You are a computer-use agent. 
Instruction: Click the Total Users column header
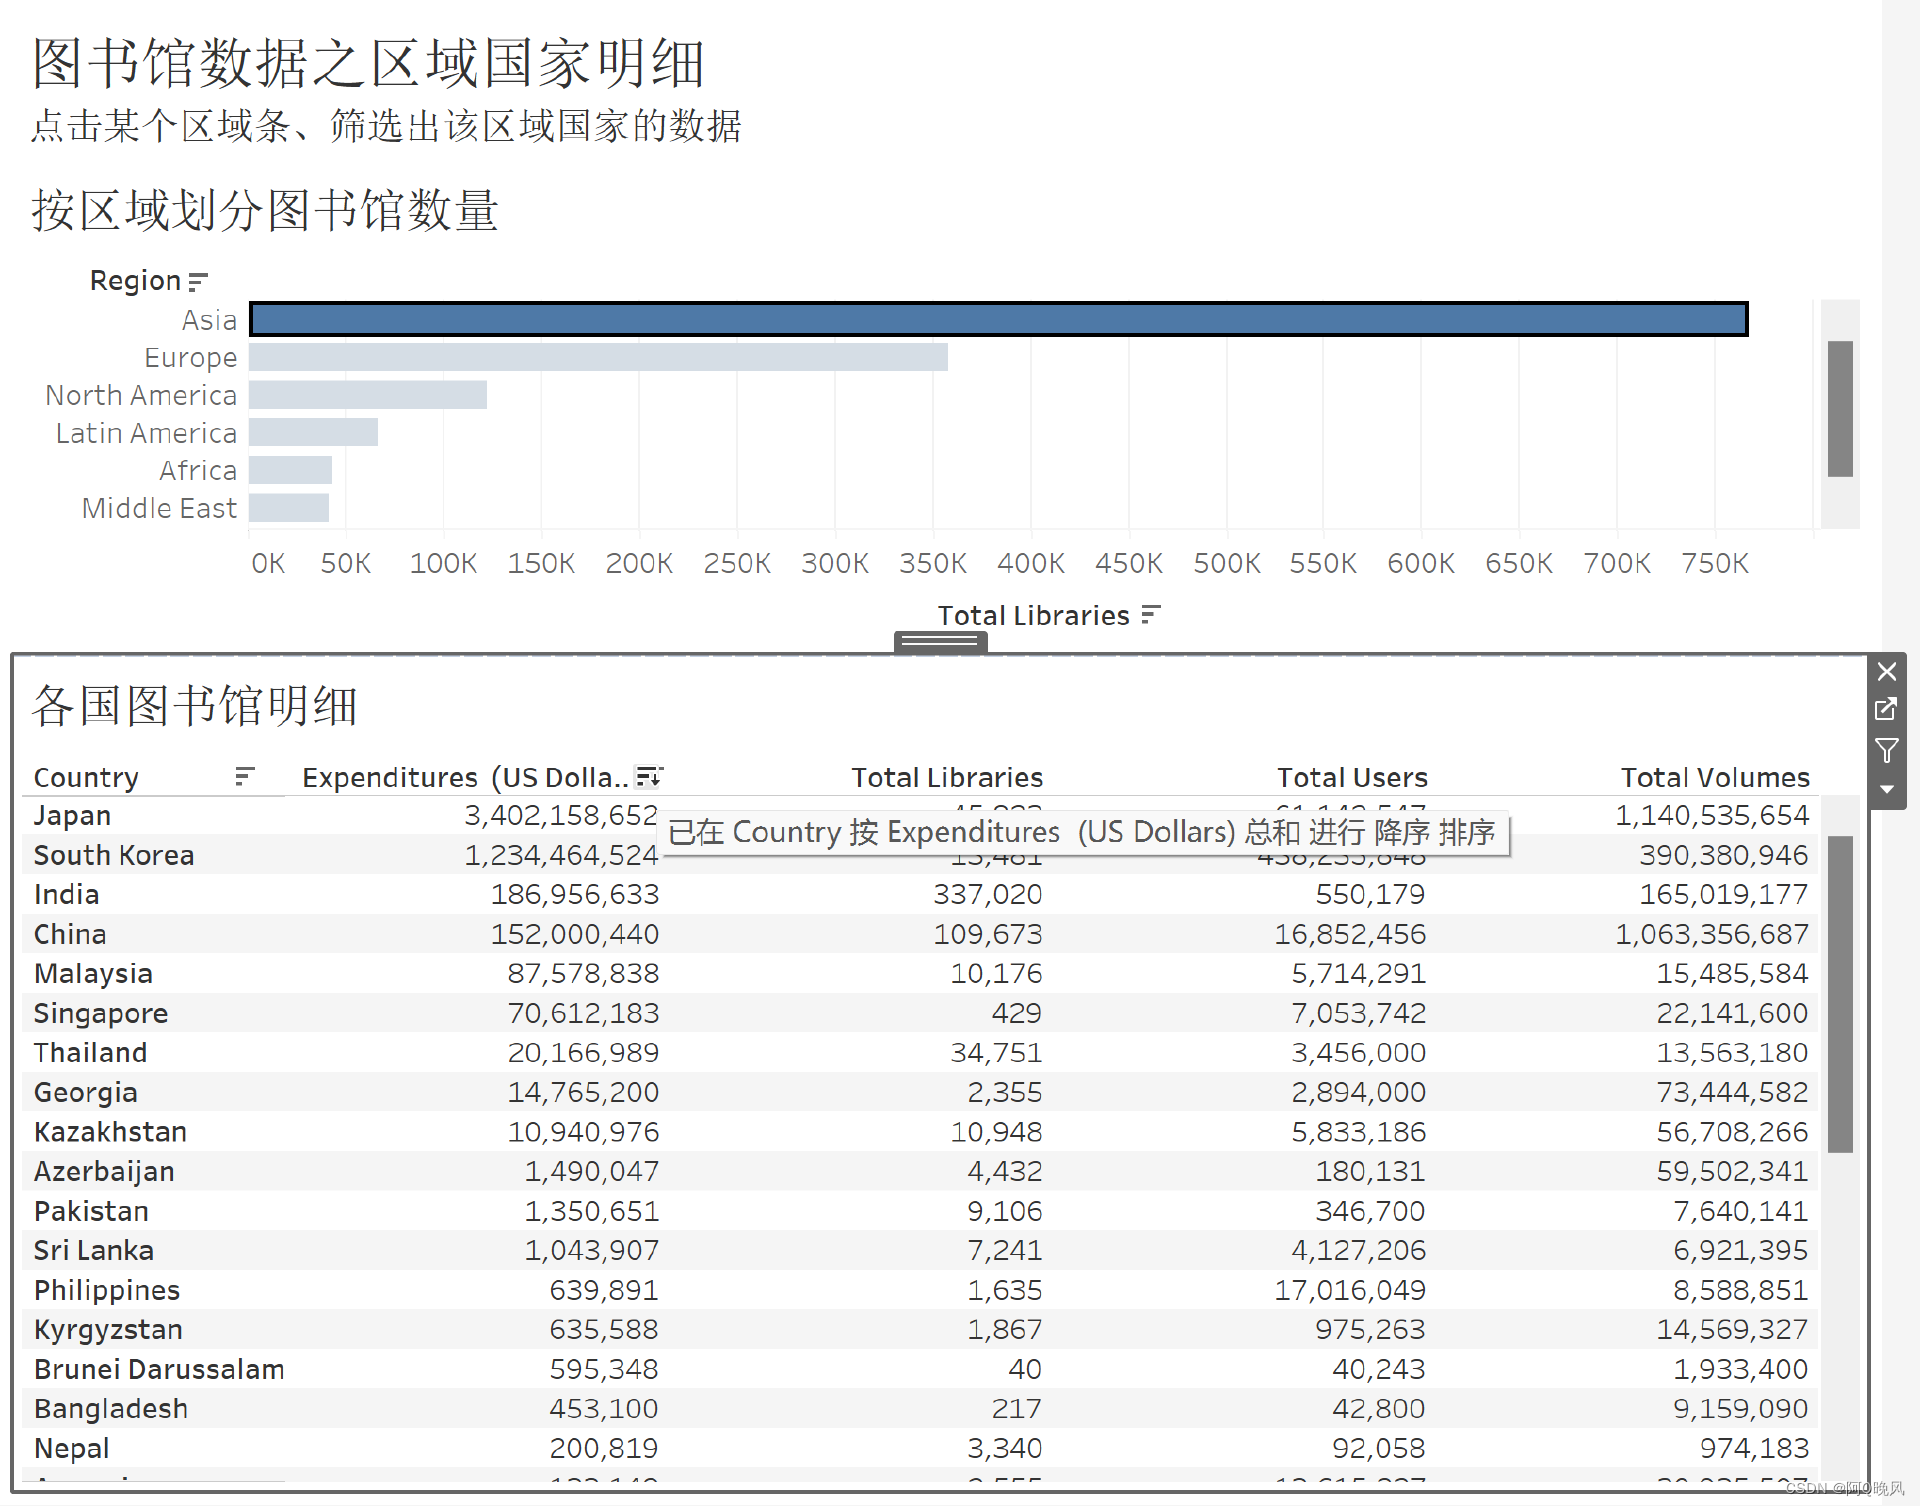pos(1351,777)
